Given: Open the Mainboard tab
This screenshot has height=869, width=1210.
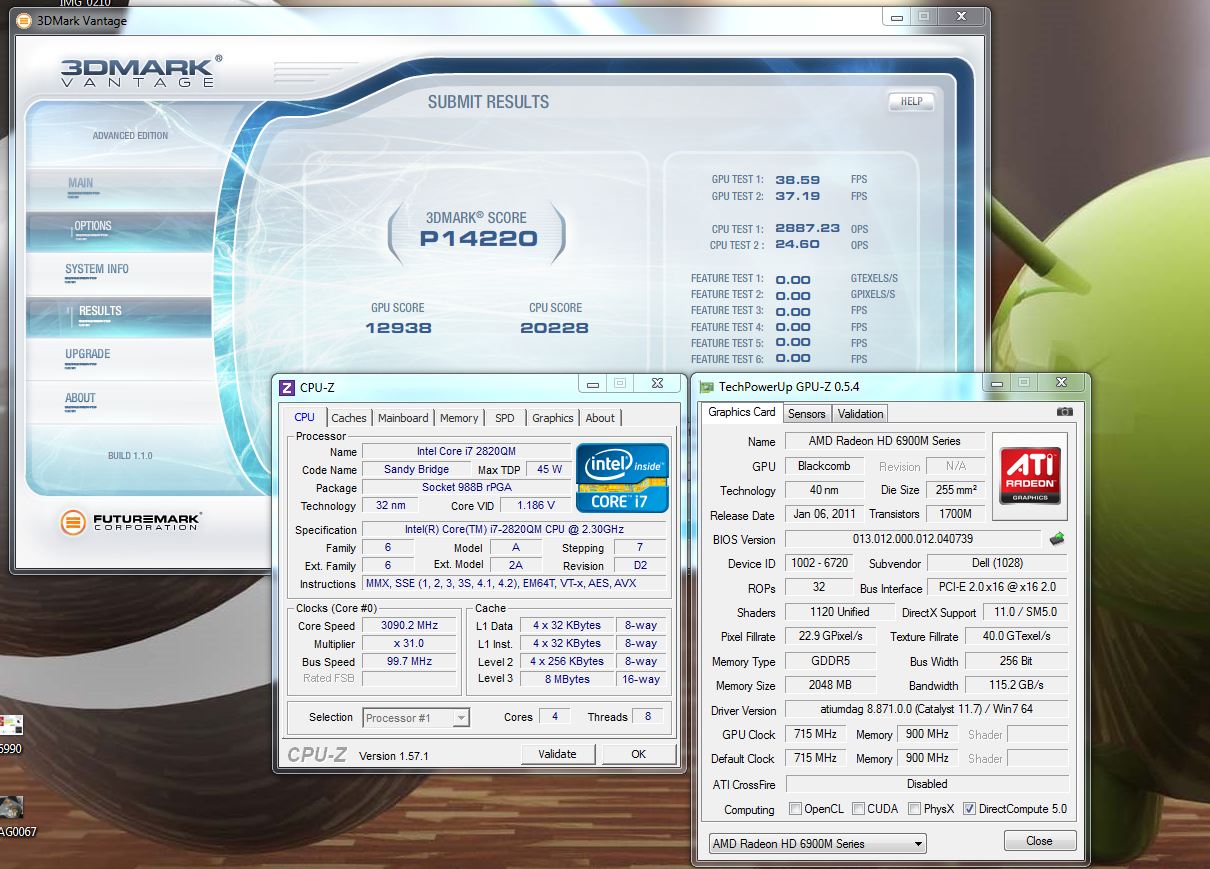Looking at the screenshot, I should coord(403,418).
